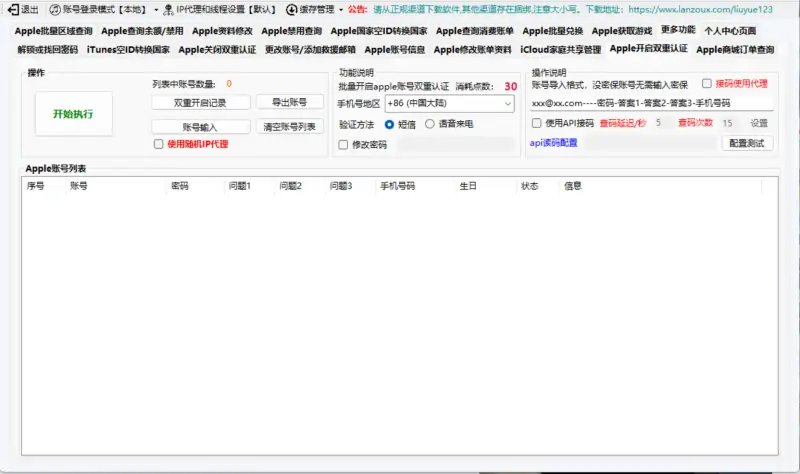Open the lanzoux download link
Viewport: 800px width, 474px height.
[701, 10]
